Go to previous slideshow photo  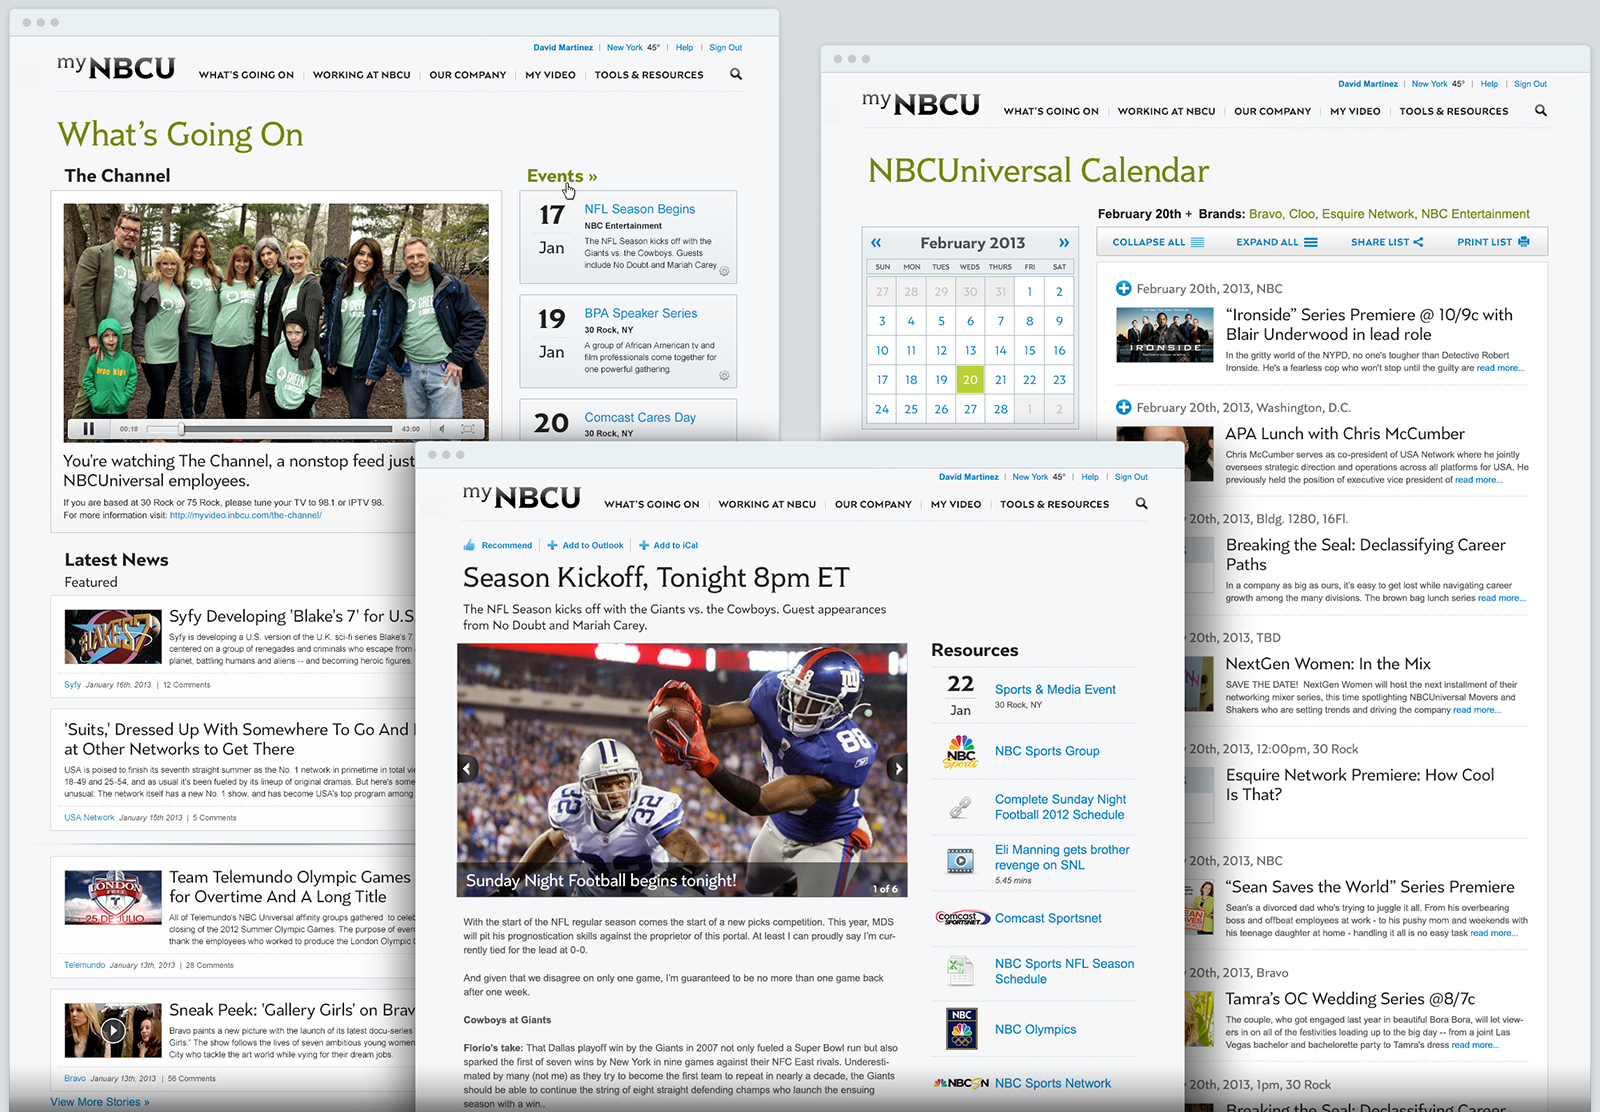[467, 769]
